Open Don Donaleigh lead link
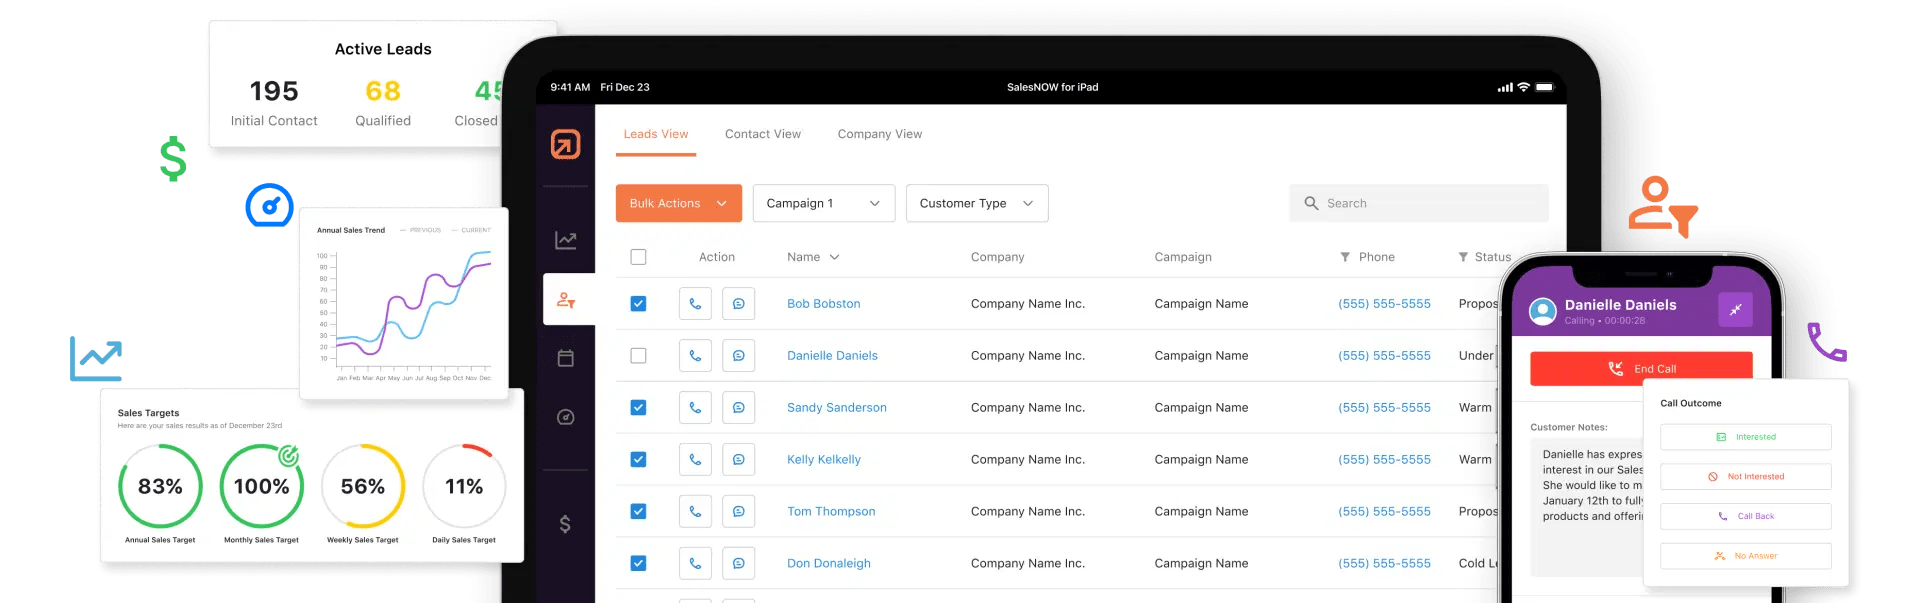This screenshot has width=1920, height=603. 828,563
